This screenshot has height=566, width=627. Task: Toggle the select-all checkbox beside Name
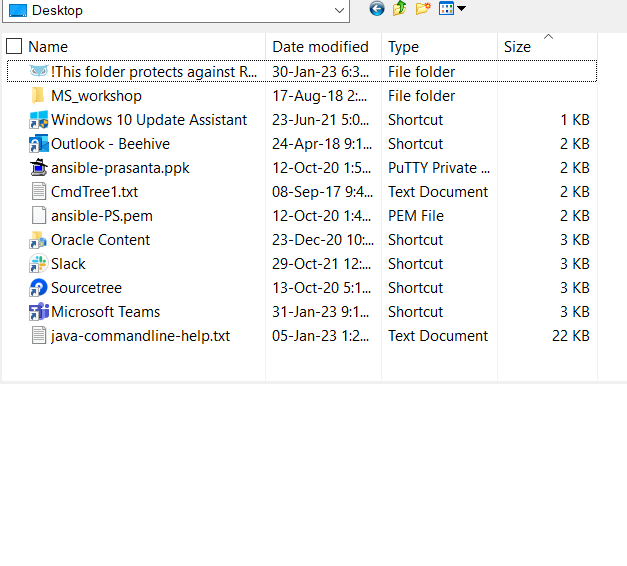[x=14, y=46]
